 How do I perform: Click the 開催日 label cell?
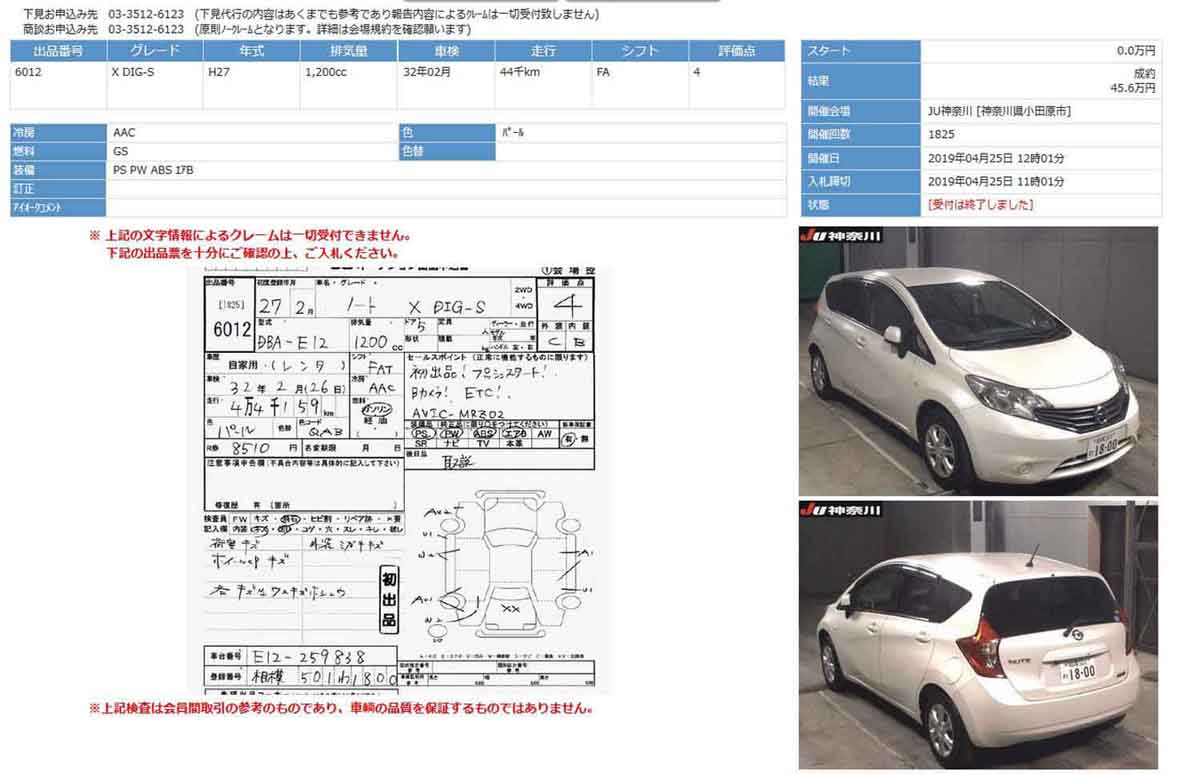tap(861, 158)
